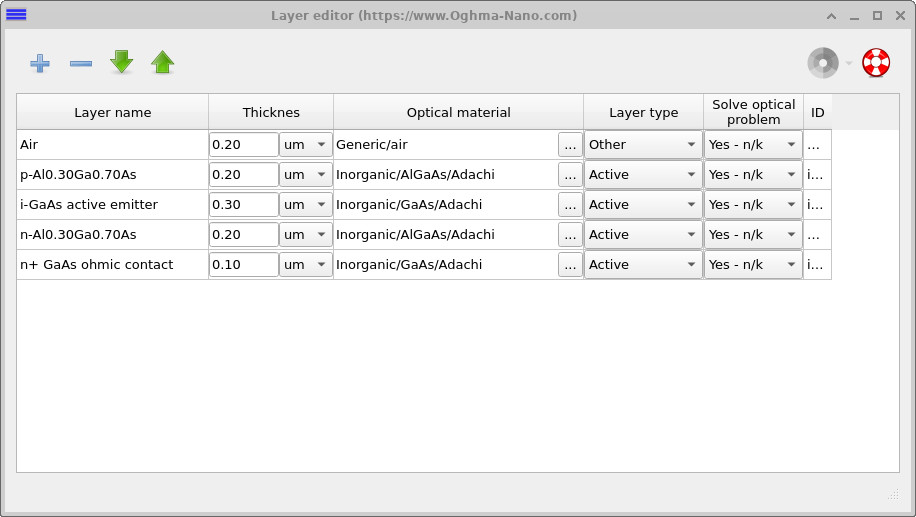Click the Optical material column header
916x517 pixels.
459,112
